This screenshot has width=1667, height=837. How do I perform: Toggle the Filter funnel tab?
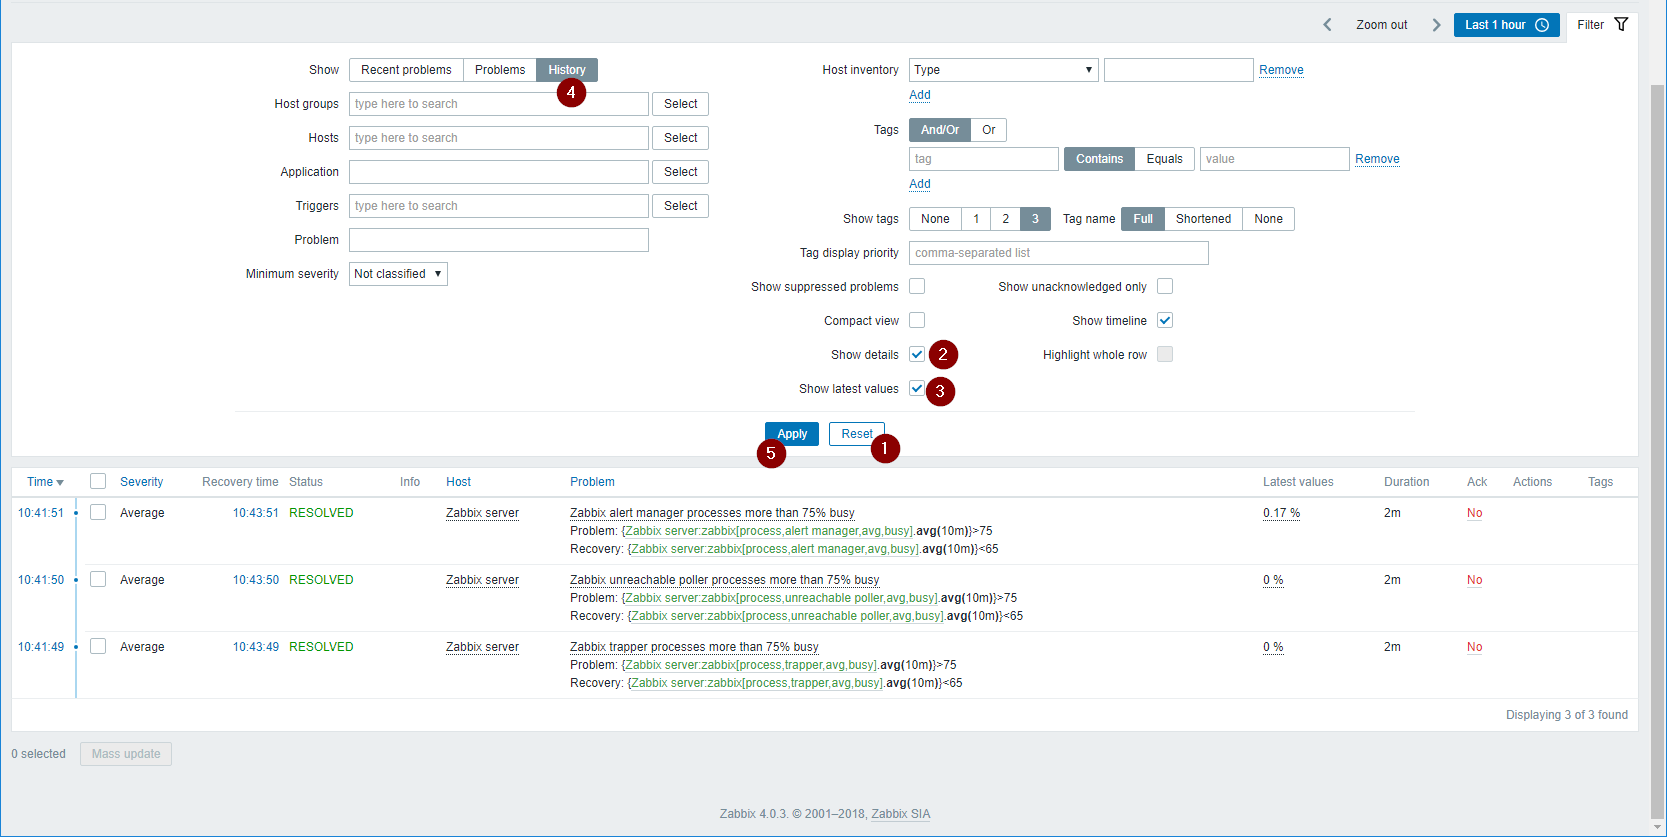pos(1602,25)
